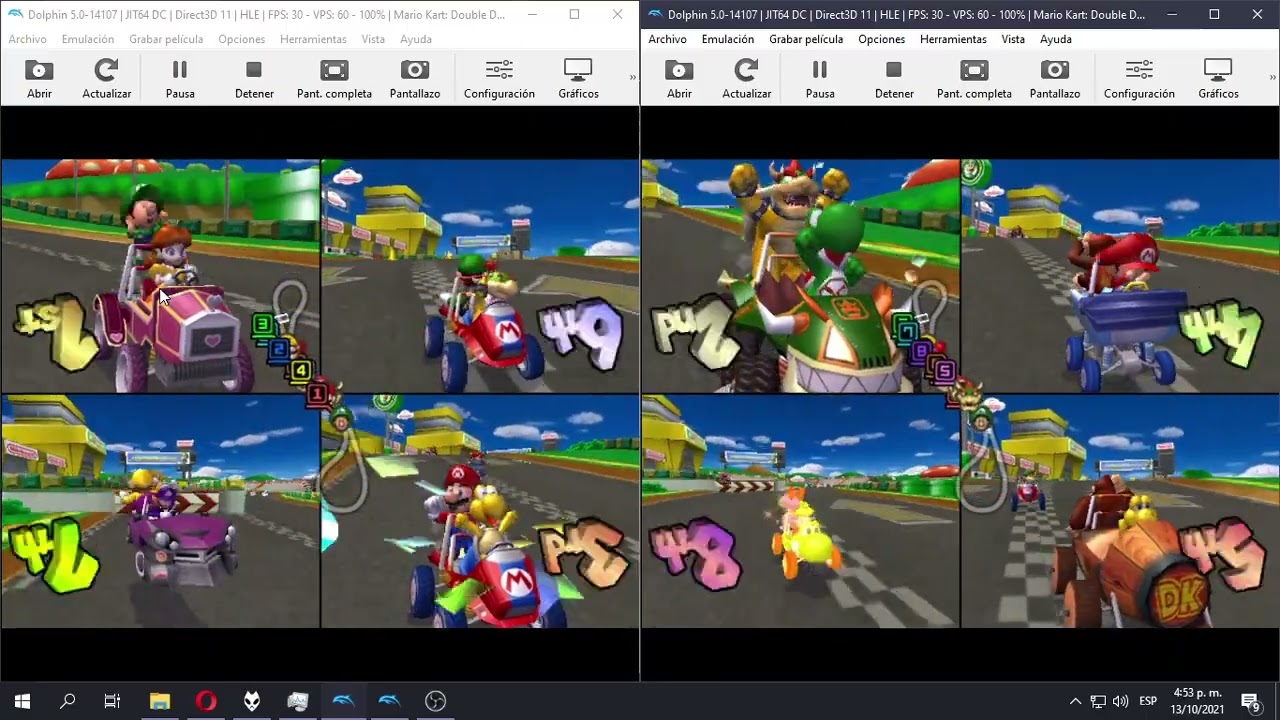Pause emulation in right Dolphin window
This screenshot has height=720, width=1280.
820,79
